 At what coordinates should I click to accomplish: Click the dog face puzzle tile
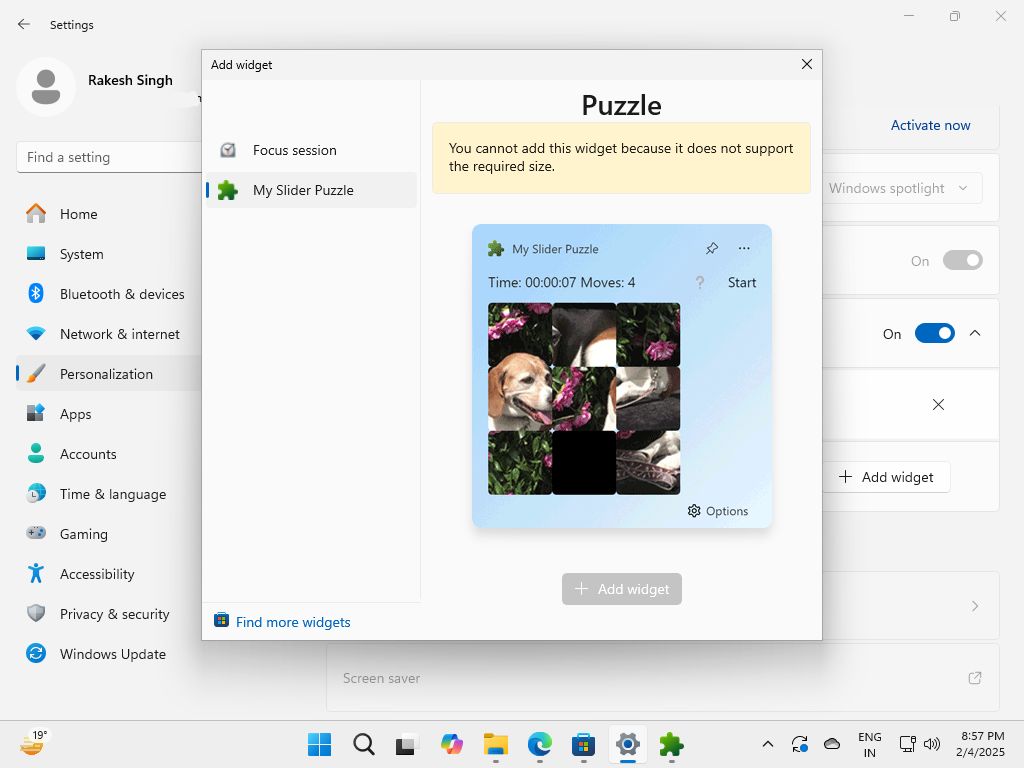point(519,398)
